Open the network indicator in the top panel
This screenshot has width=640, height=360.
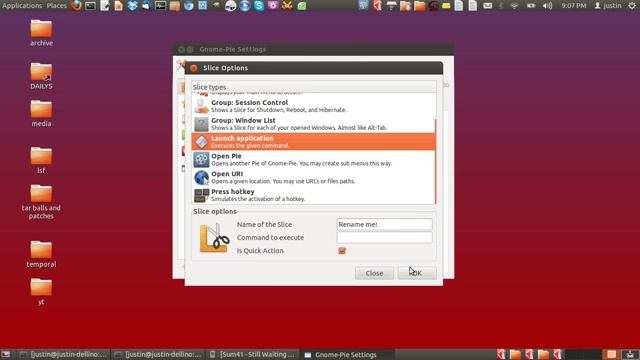click(515, 6)
